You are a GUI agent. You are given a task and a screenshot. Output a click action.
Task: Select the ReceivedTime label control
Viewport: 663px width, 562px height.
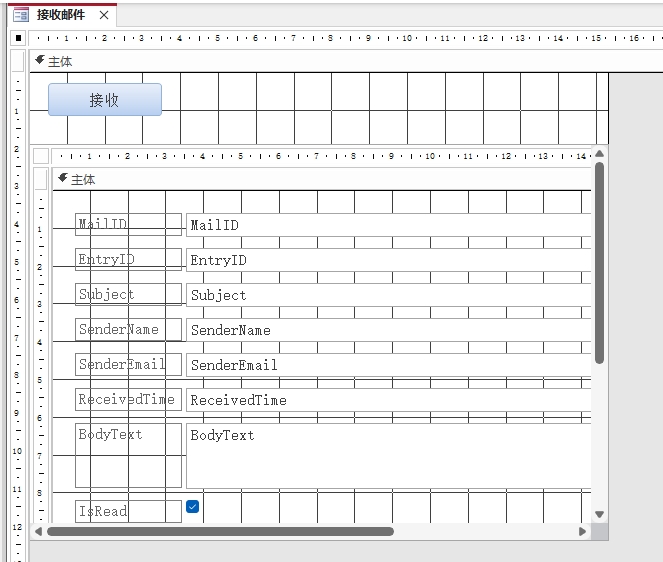(129, 400)
